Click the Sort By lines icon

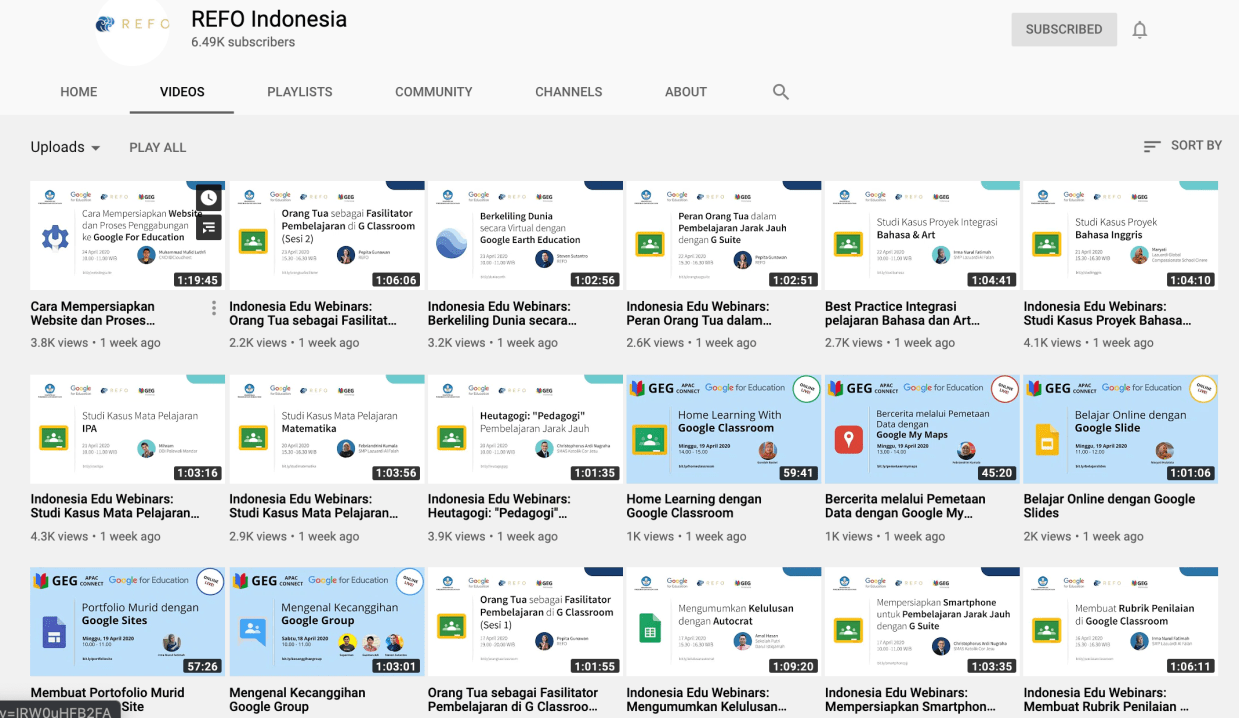coord(1152,146)
